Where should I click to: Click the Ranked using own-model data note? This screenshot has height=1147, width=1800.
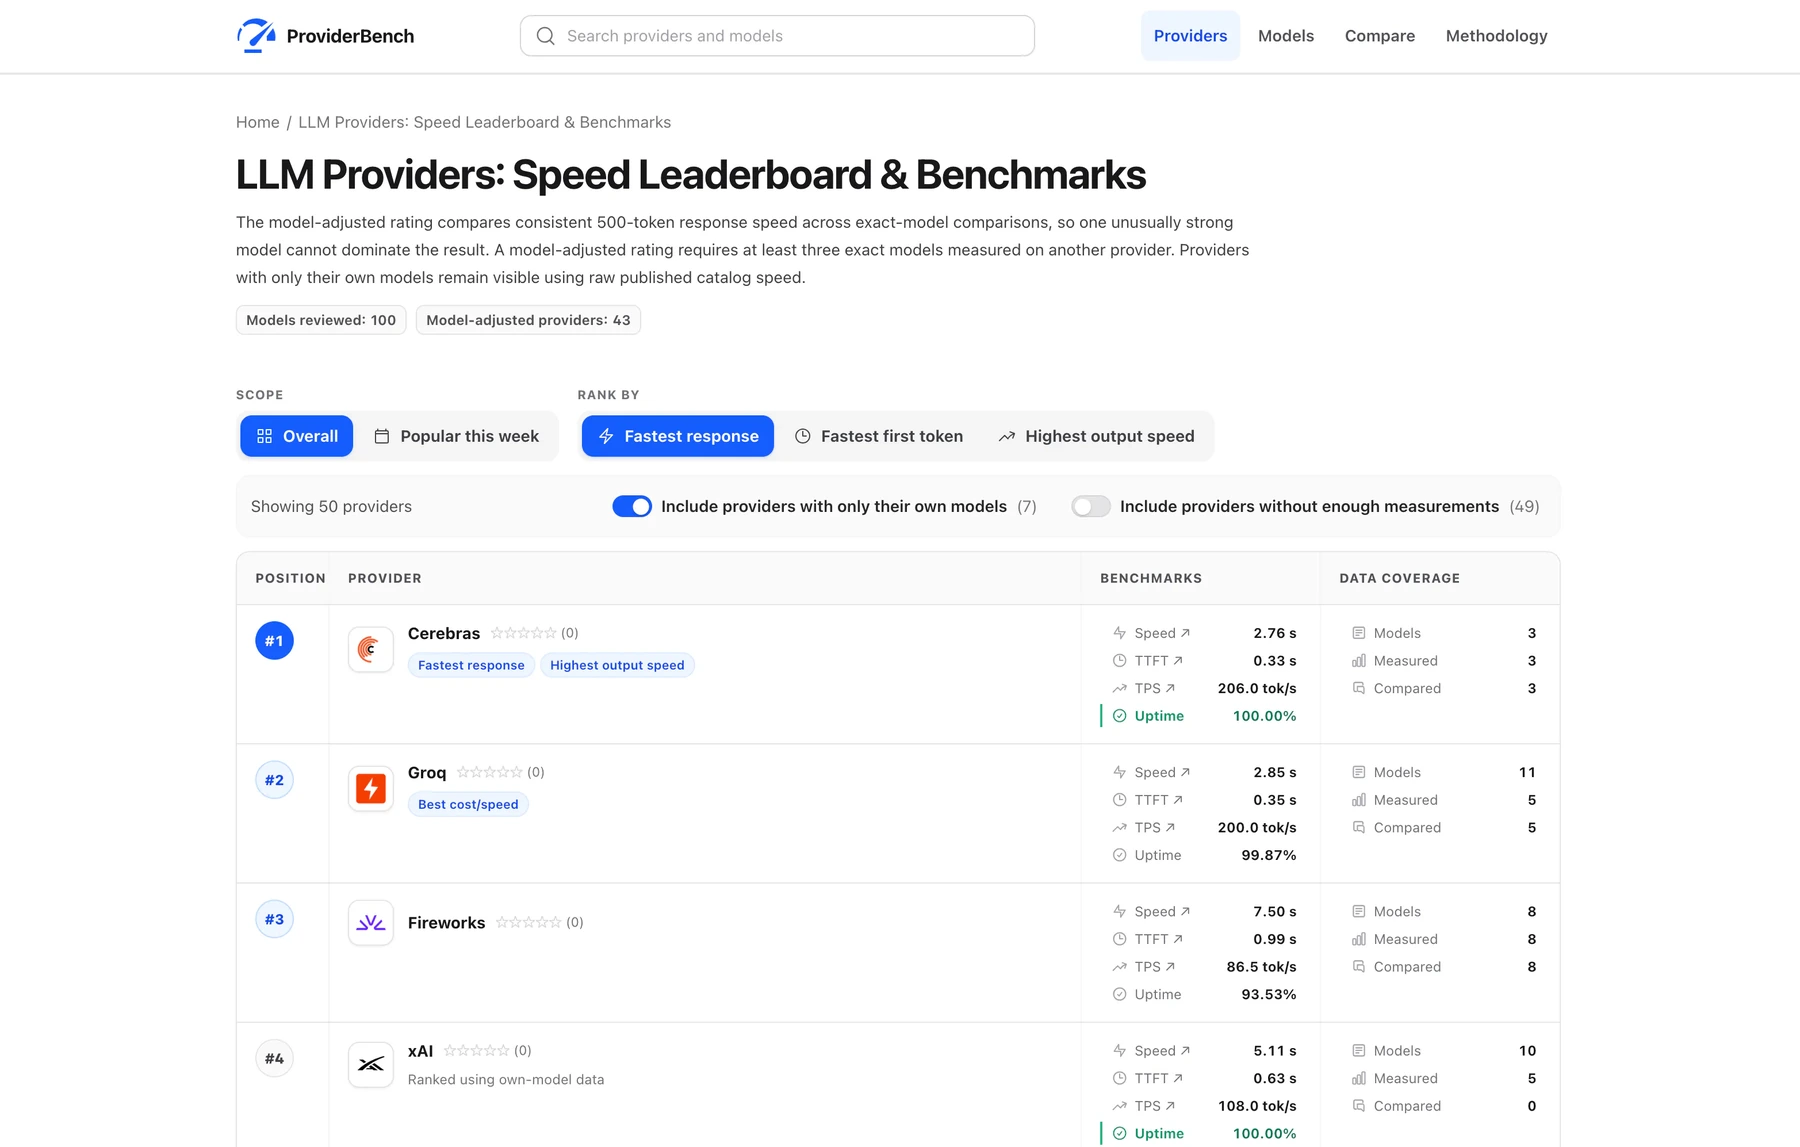click(506, 1079)
